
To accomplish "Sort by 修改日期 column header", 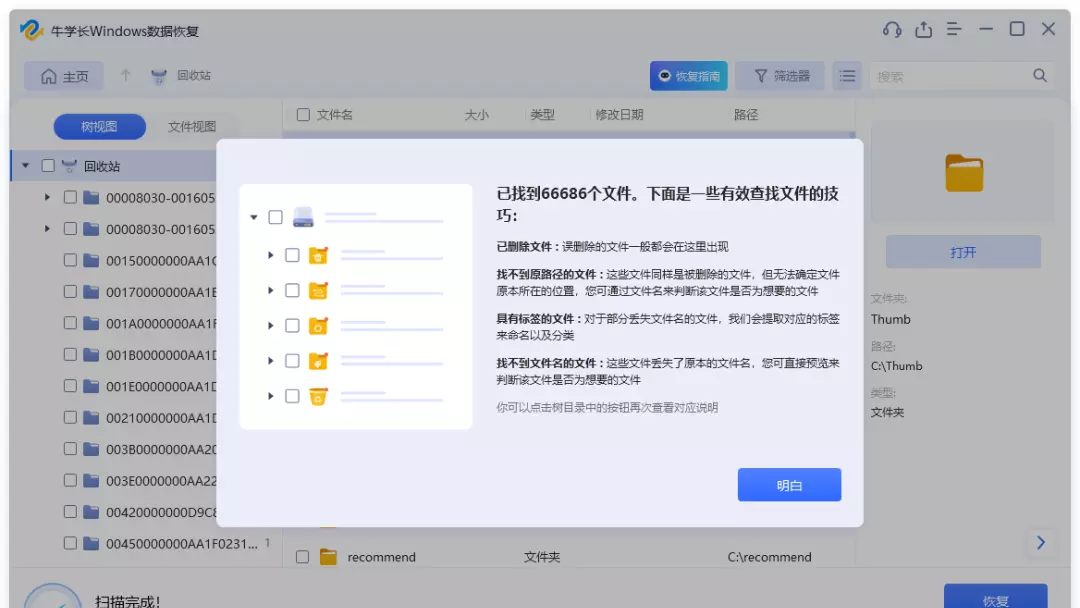I will tap(619, 115).
